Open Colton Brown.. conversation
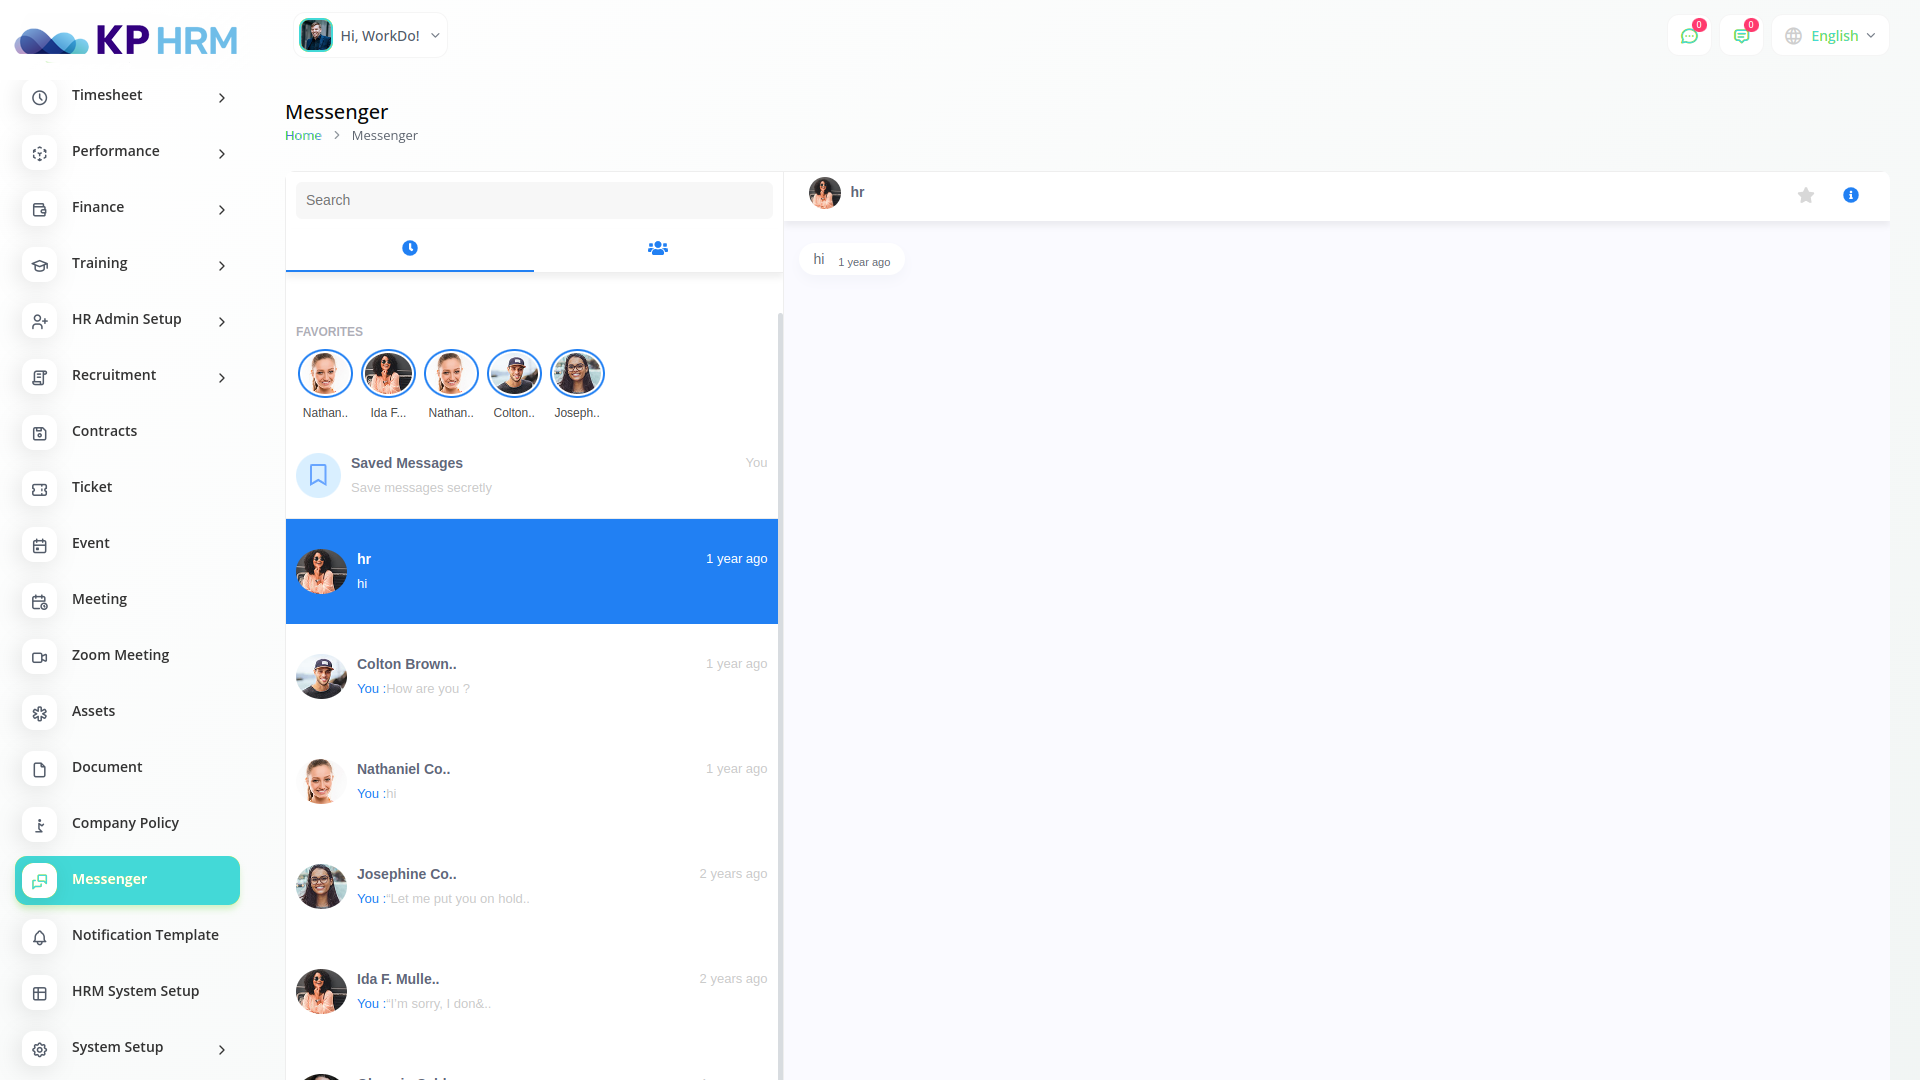Image resolution: width=1920 pixels, height=1080 pixels. tap(532, 676)
